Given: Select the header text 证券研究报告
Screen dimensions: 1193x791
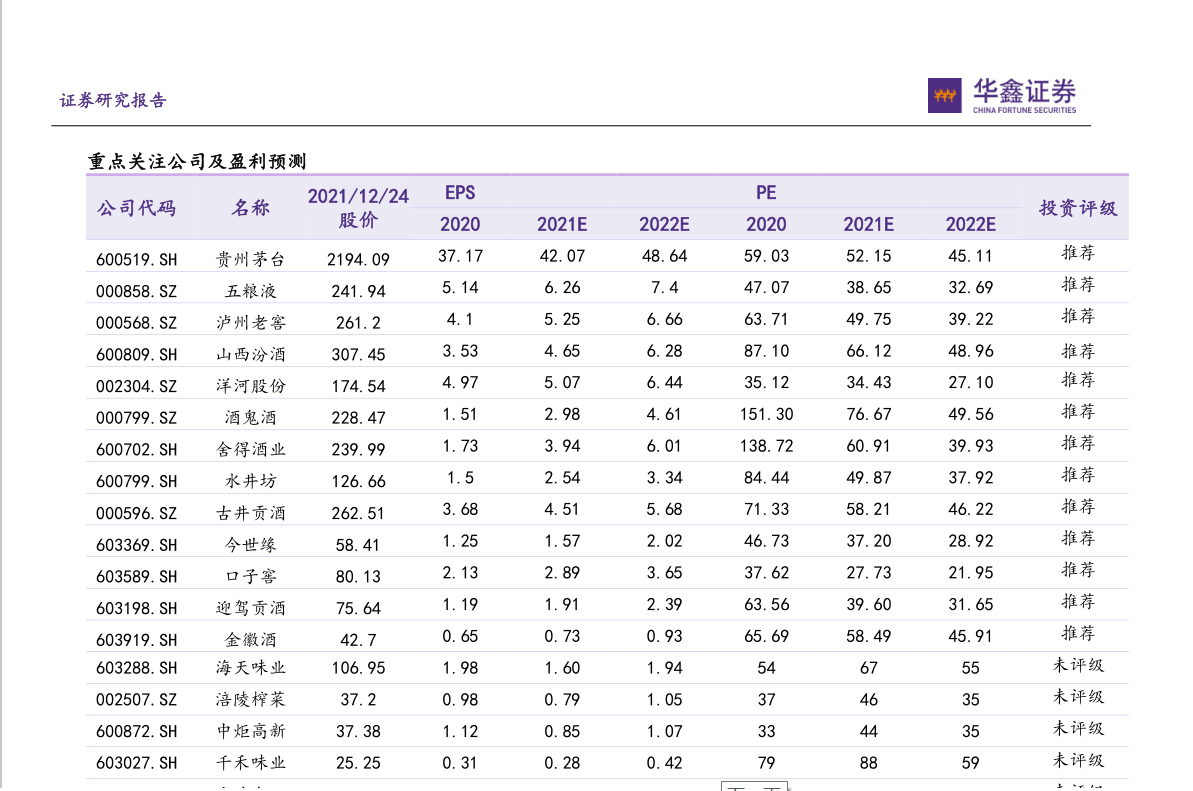Looking at the screenshot, I should 113,100.
